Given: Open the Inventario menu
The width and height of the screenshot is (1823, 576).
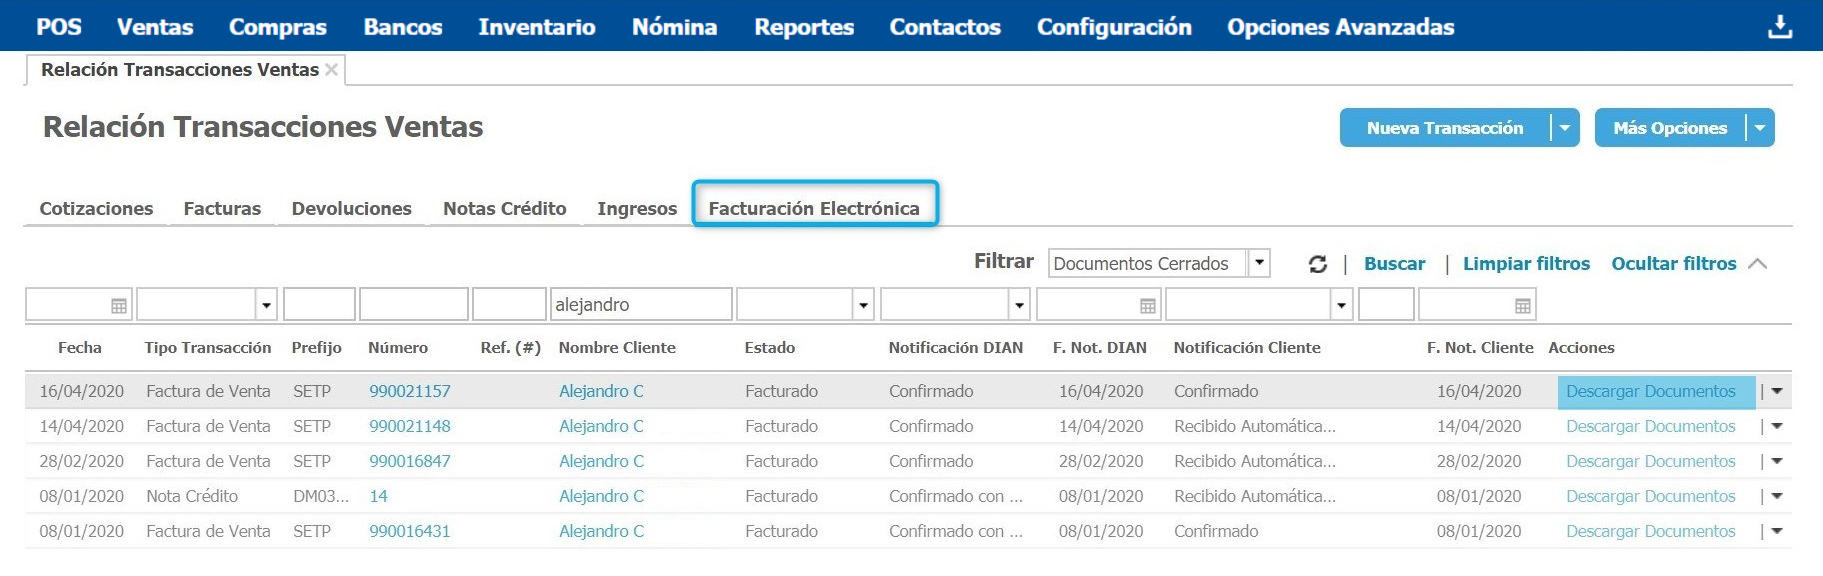Looking at the screenshot, I should [536, 27].
